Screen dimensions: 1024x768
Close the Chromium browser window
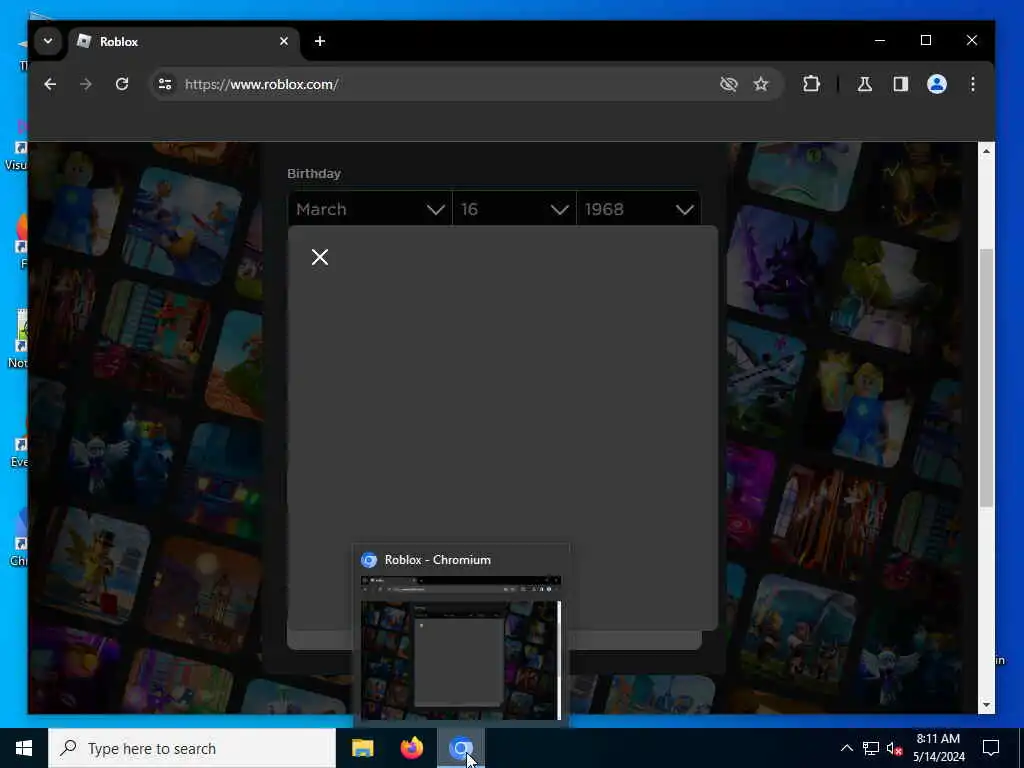pyautogui.click(x=972, y=40)
